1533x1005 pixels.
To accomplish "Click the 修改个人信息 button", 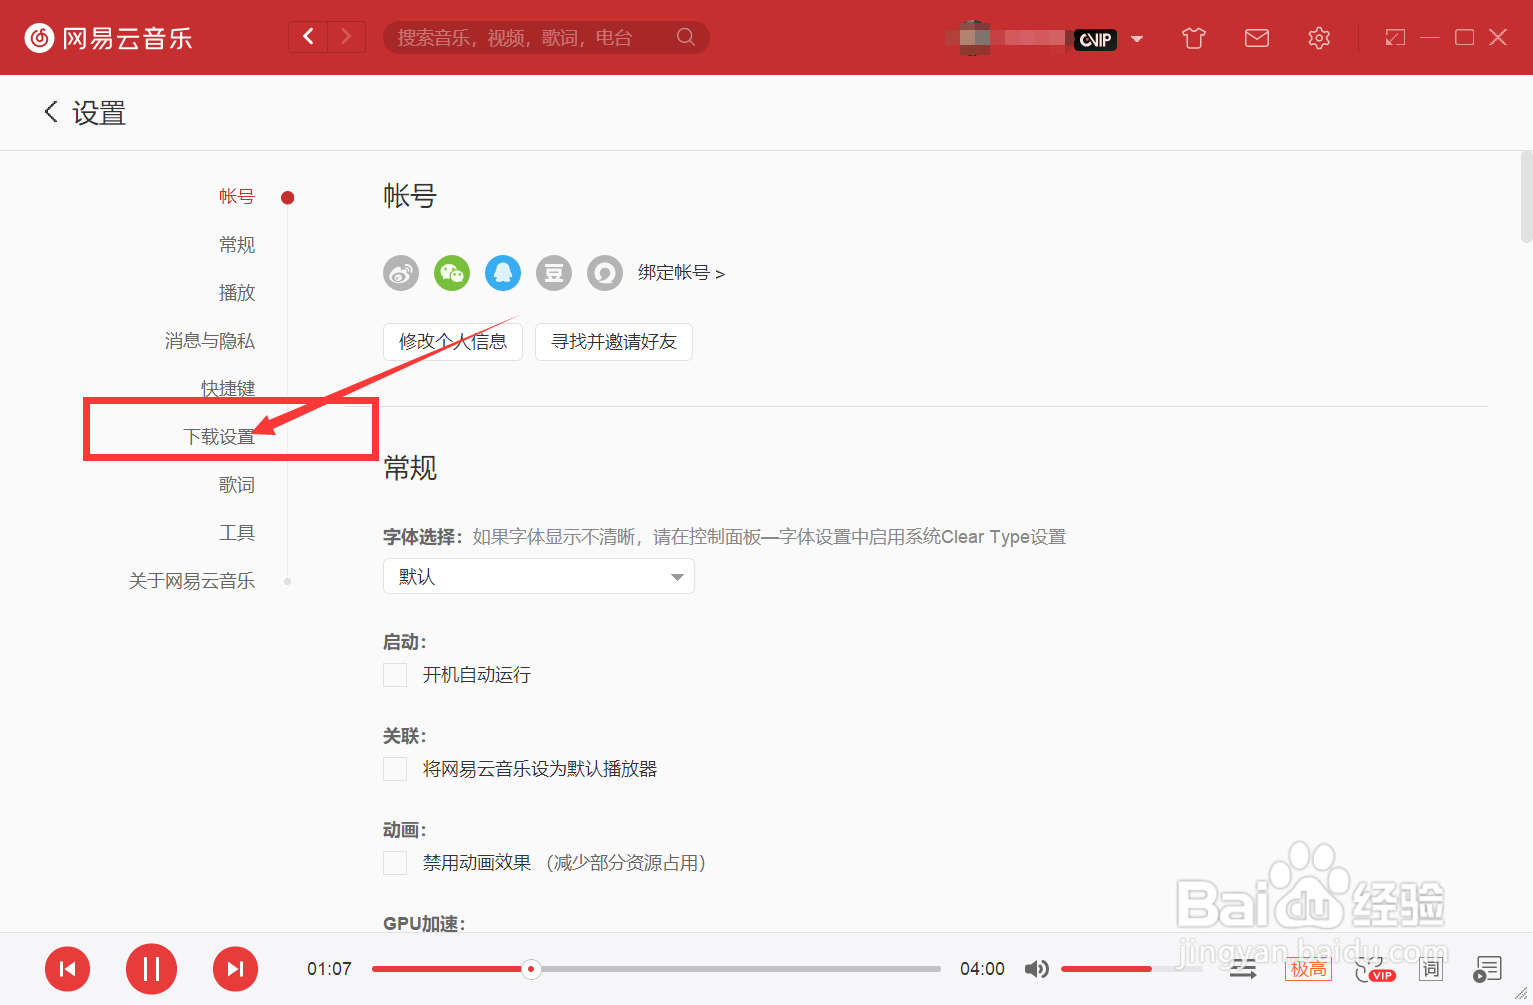I will (452, 341).
